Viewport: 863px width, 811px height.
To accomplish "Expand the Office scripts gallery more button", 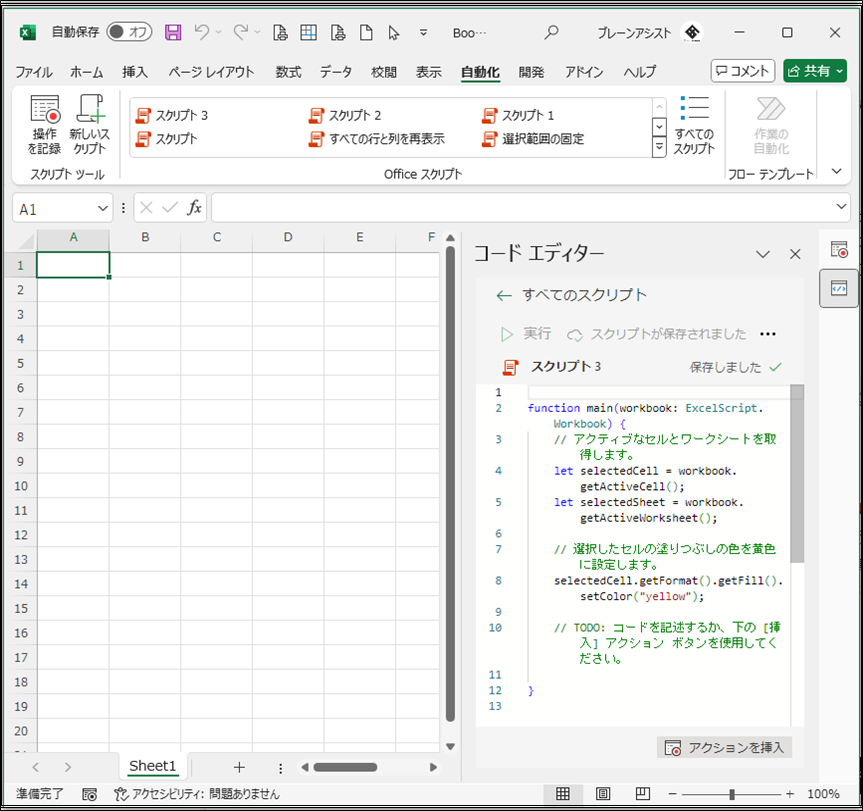I will tap(659, 147).
